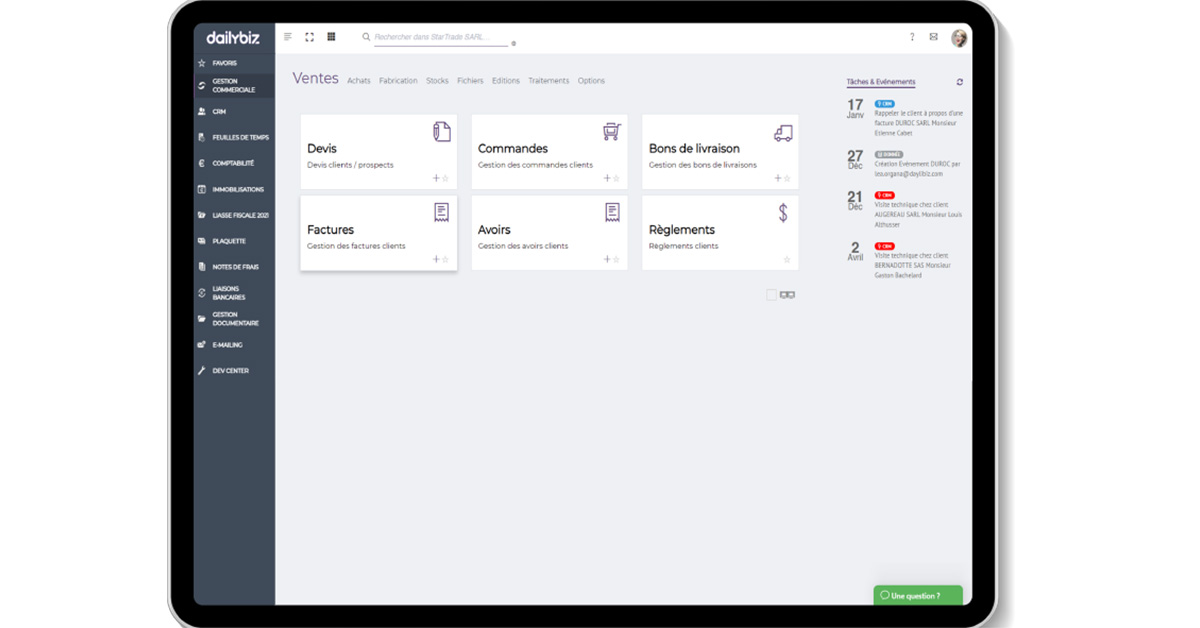Open the messages envelope icon
Screen dimensions: 1200x628
[x=934, y=37]
